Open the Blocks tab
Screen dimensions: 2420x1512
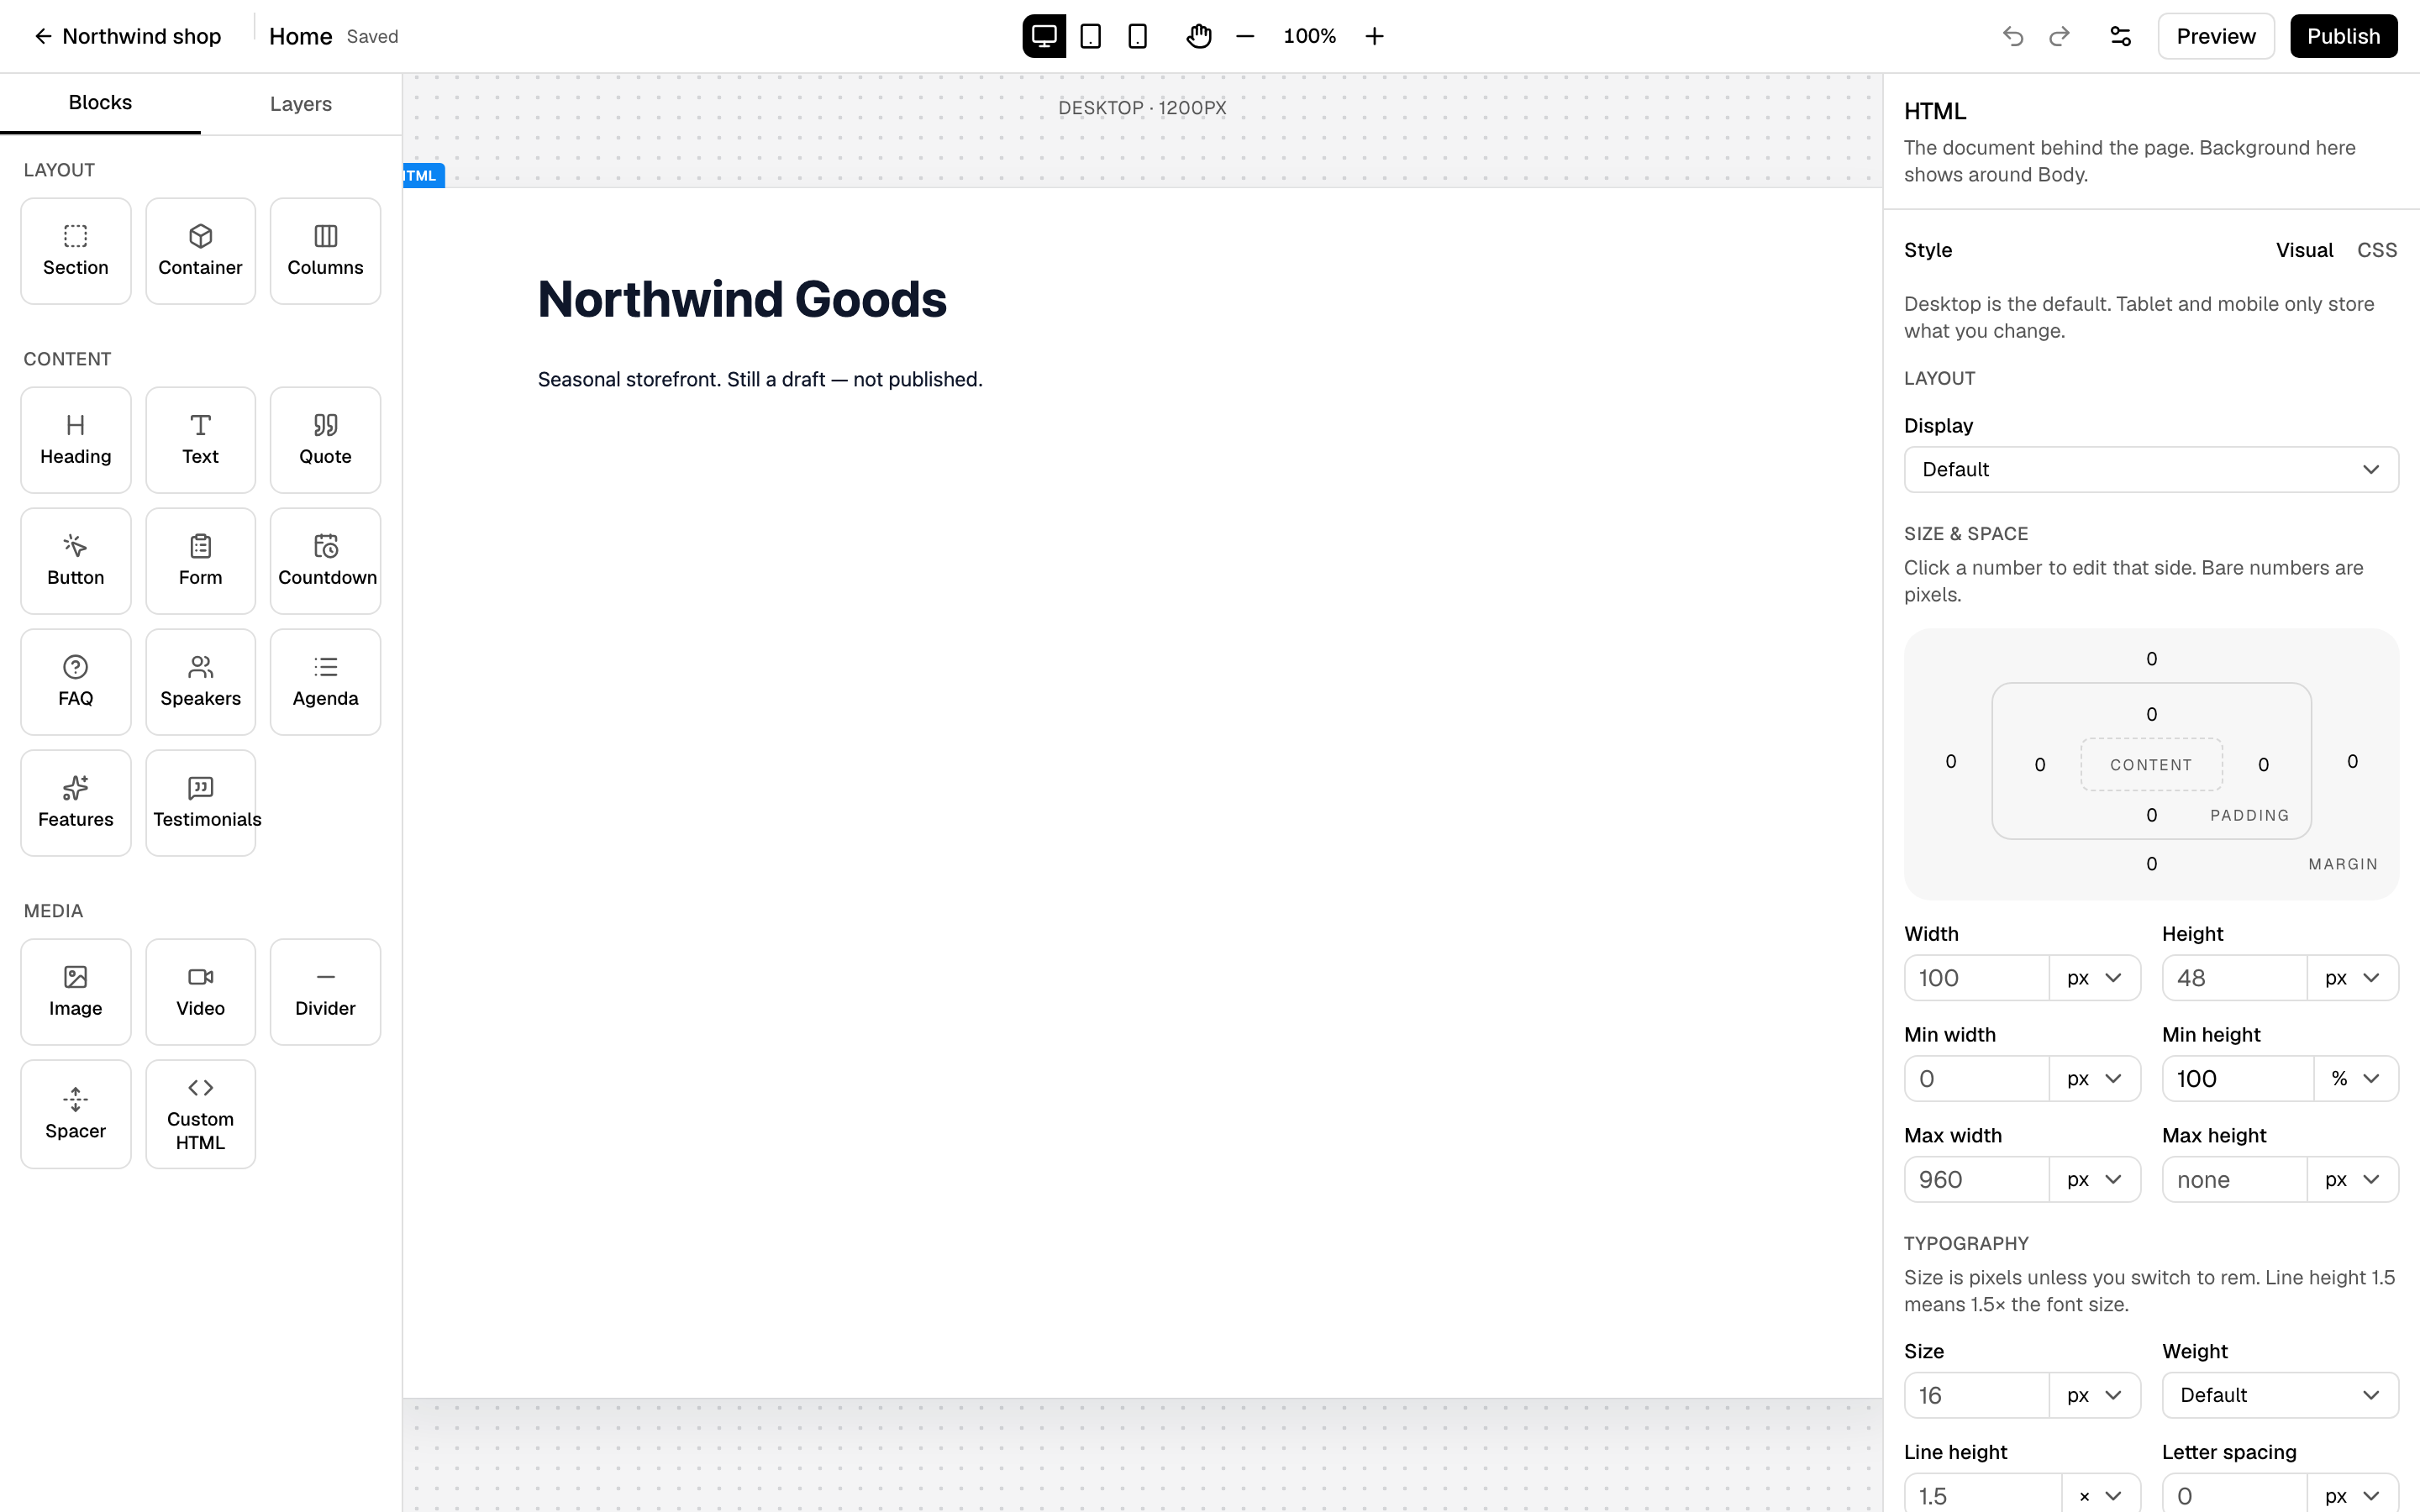coord(100,103)
